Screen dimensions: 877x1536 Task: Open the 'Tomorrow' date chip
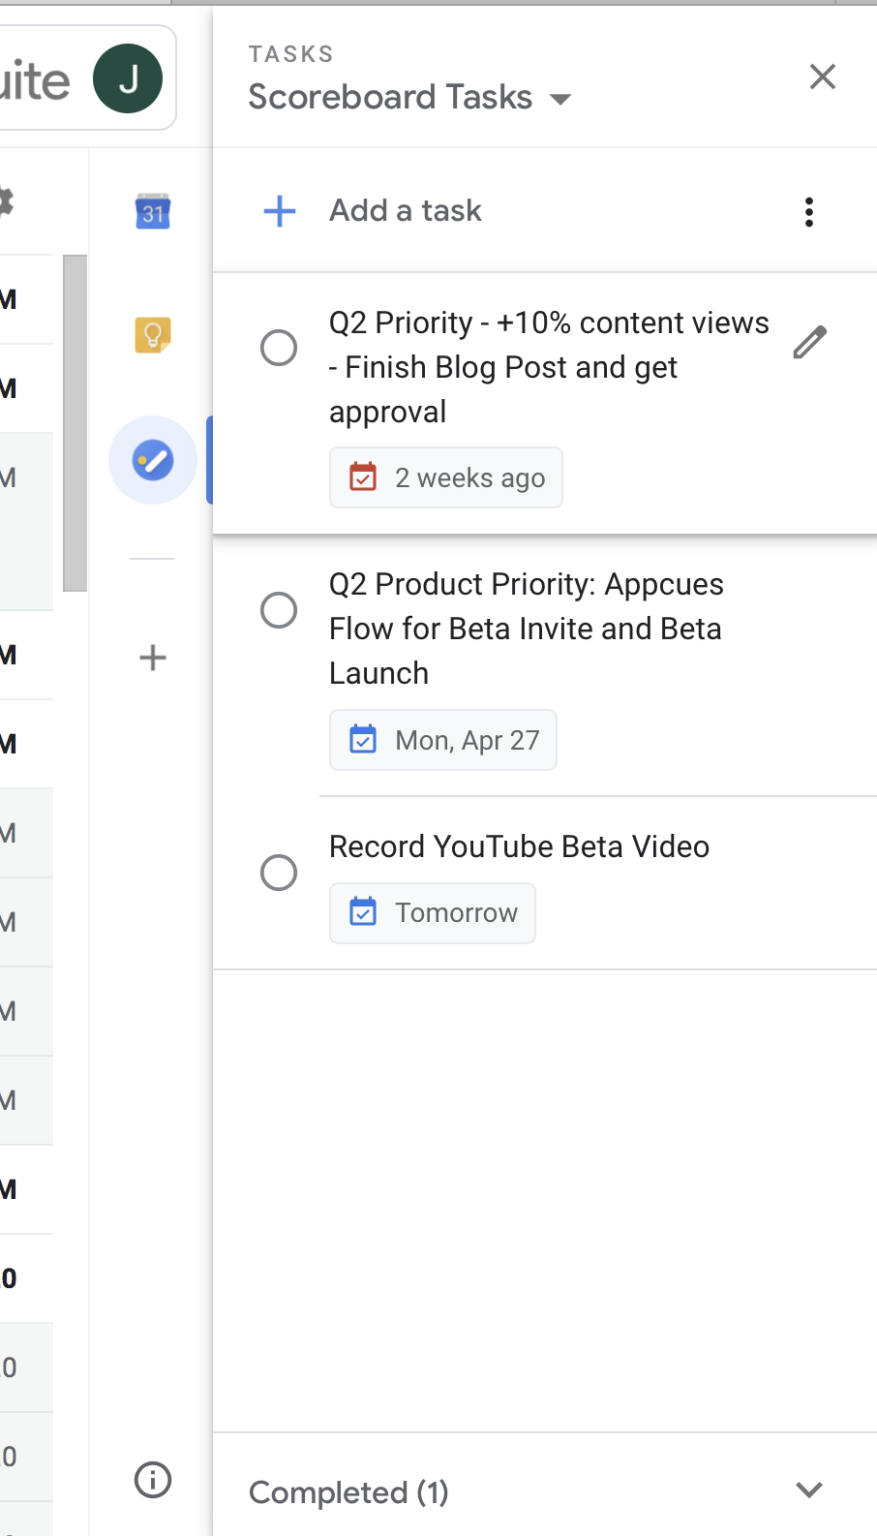click(432, 913)
